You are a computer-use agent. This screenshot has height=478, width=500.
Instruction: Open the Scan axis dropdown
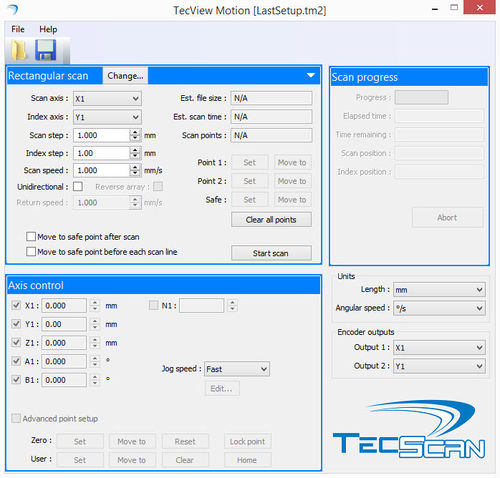tap(107, 99)
